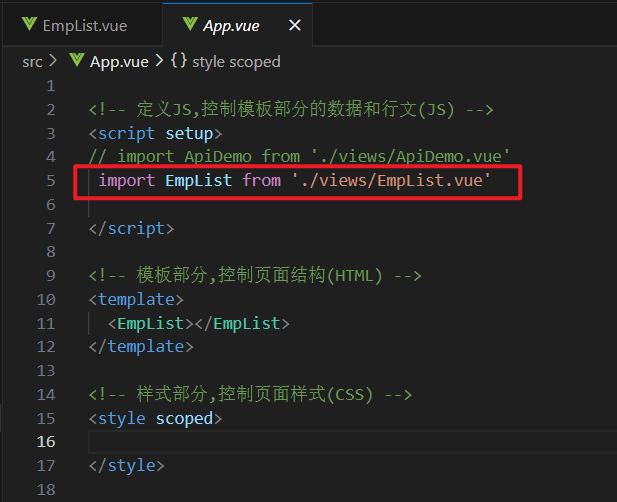Click commented import ApiDemo line
The width and height of the screenshot is (617, 502).
(299, 157)
